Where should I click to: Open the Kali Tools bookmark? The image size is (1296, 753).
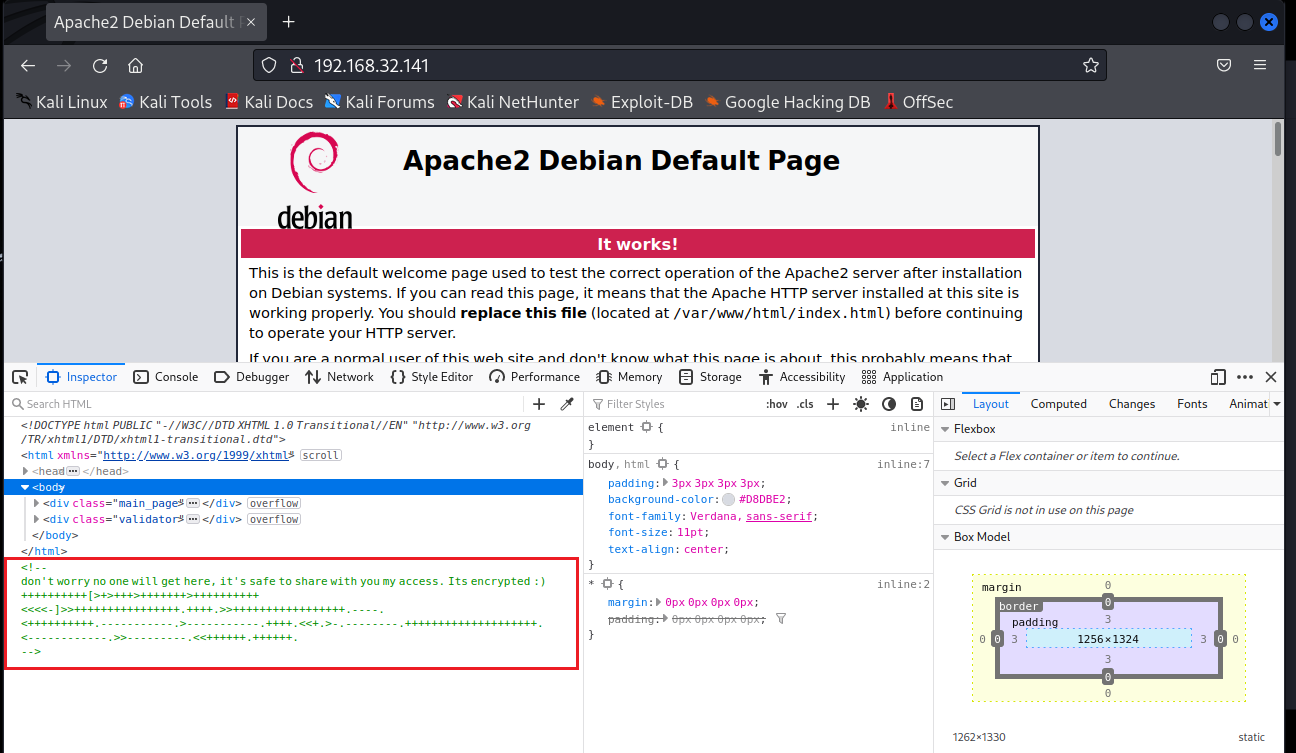pos(166,102)
